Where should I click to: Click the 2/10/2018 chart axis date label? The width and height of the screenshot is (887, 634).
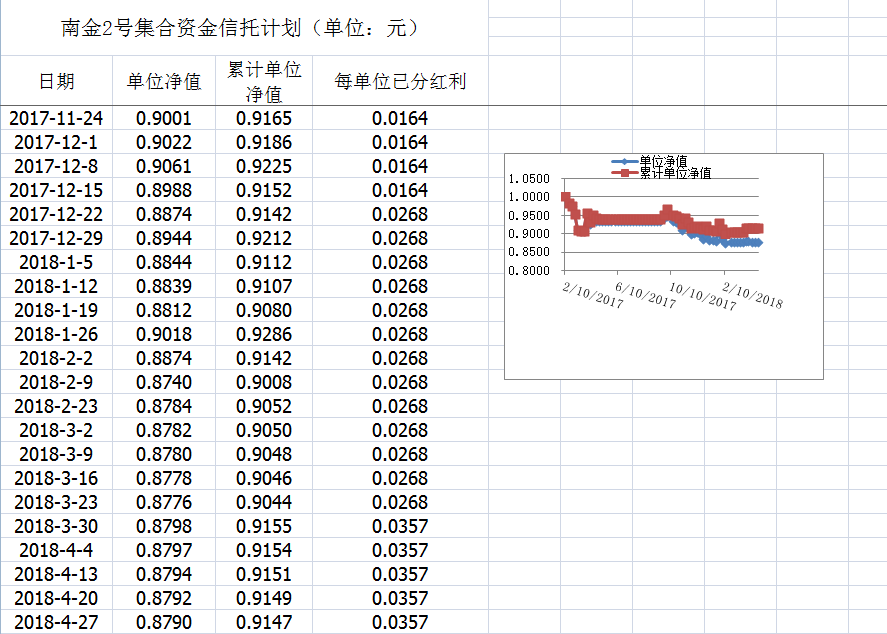coord(751,295)
